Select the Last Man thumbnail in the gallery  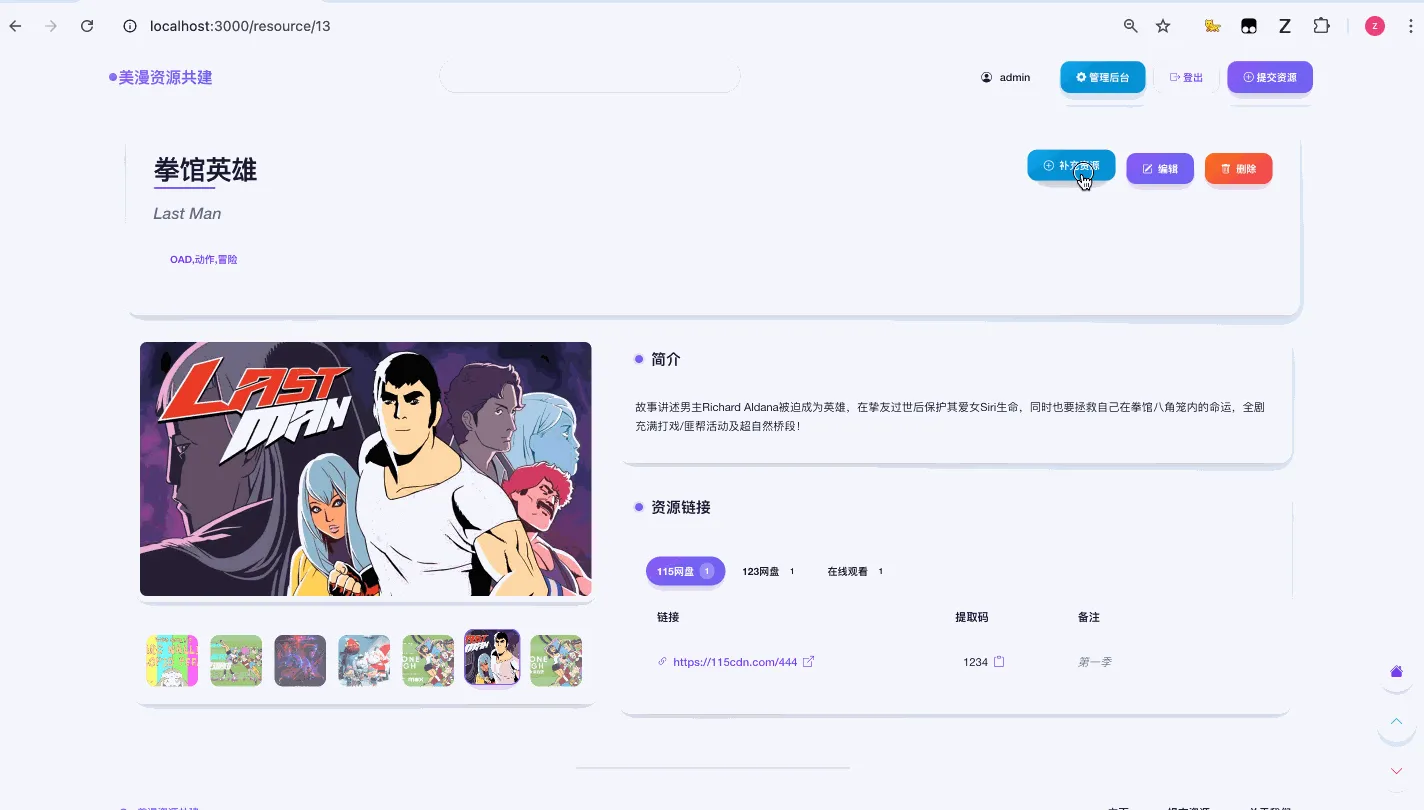pos(491,660)
